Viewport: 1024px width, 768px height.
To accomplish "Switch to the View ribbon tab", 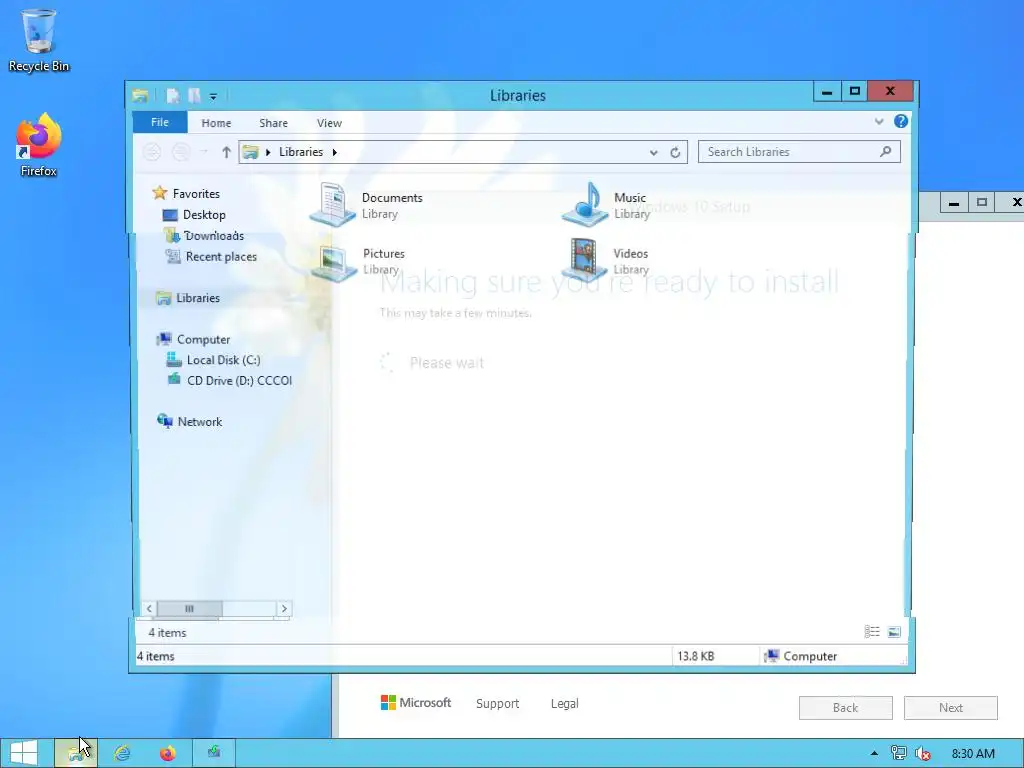I will (x=329, y=123).
